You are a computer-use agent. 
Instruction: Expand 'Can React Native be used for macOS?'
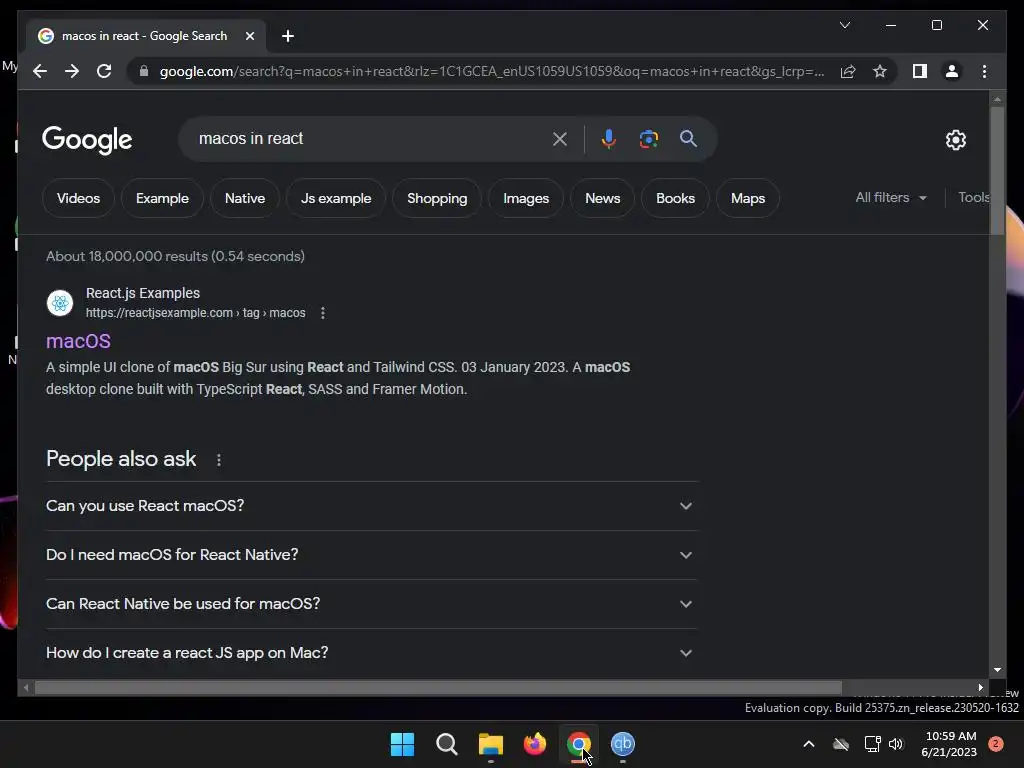[x=371, y=604]
